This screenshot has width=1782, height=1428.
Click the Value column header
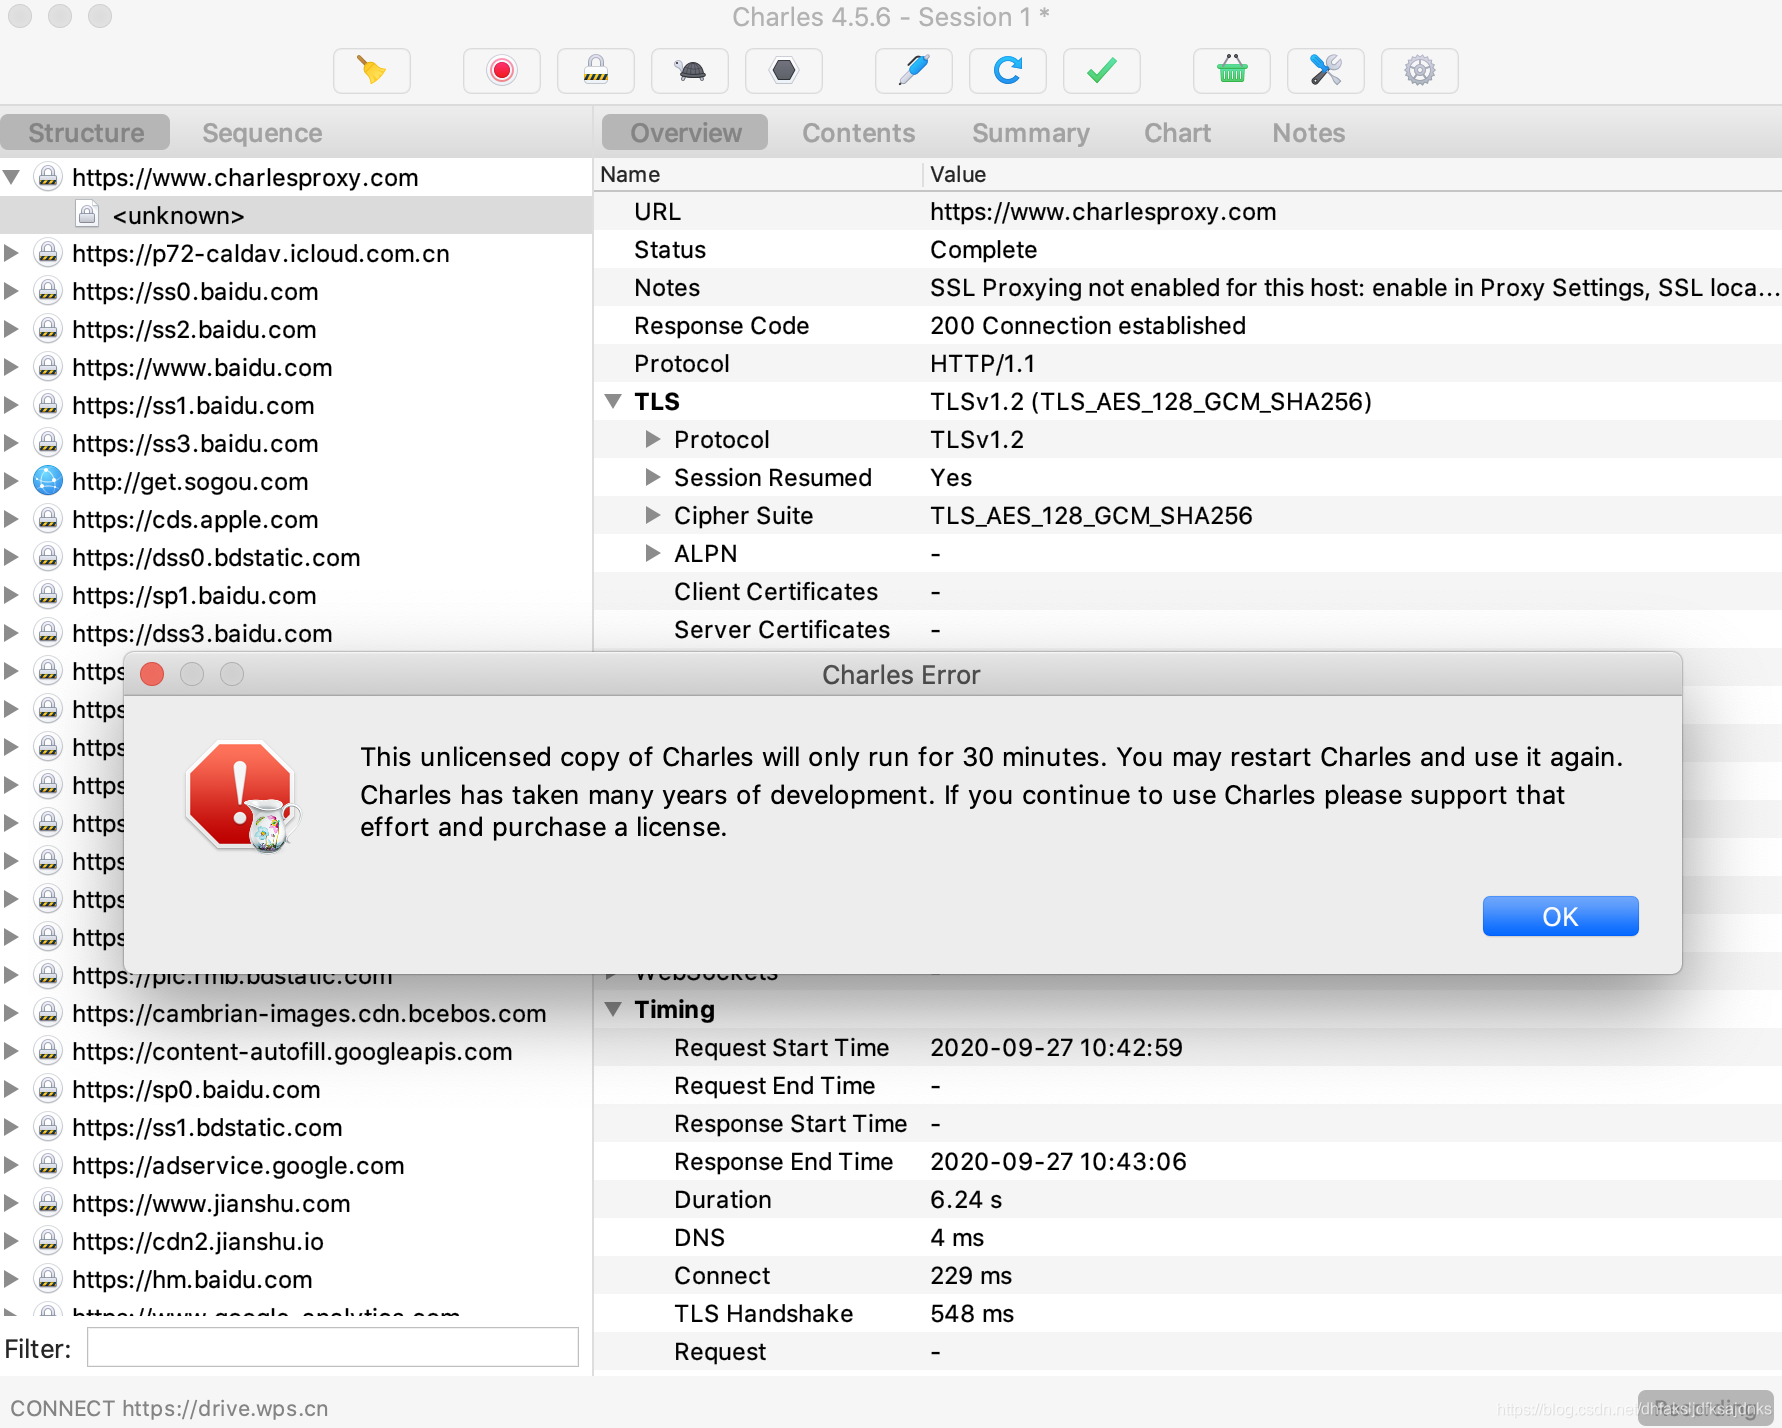point(958,174)
